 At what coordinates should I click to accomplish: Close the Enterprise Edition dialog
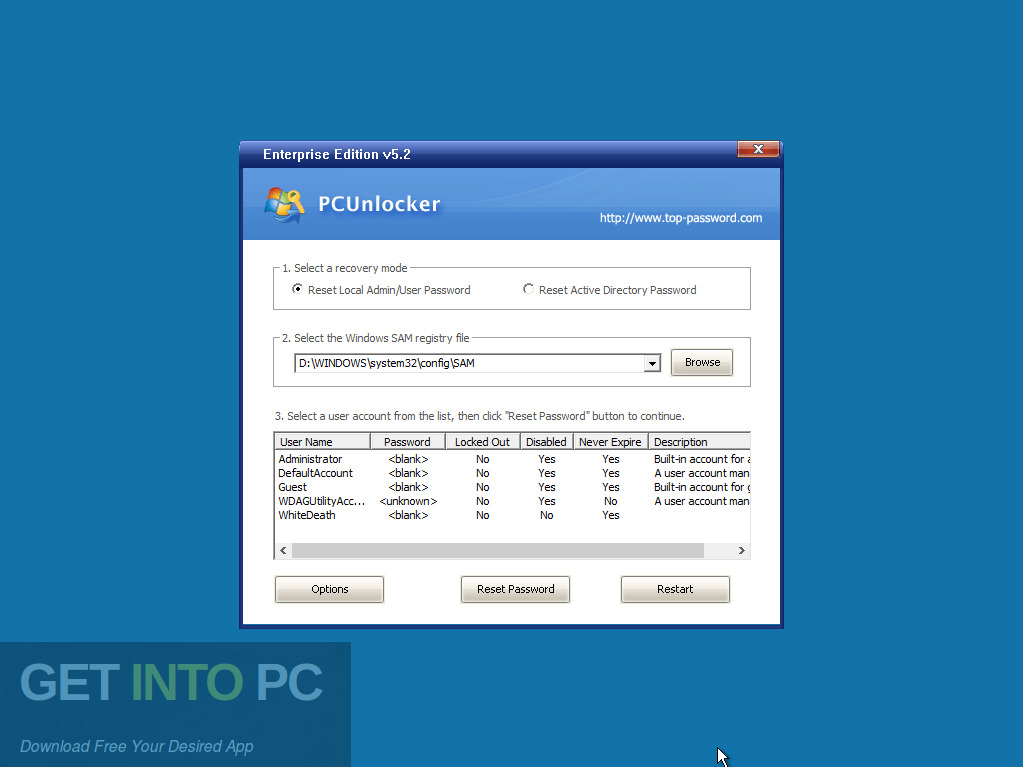coord(757,149)
